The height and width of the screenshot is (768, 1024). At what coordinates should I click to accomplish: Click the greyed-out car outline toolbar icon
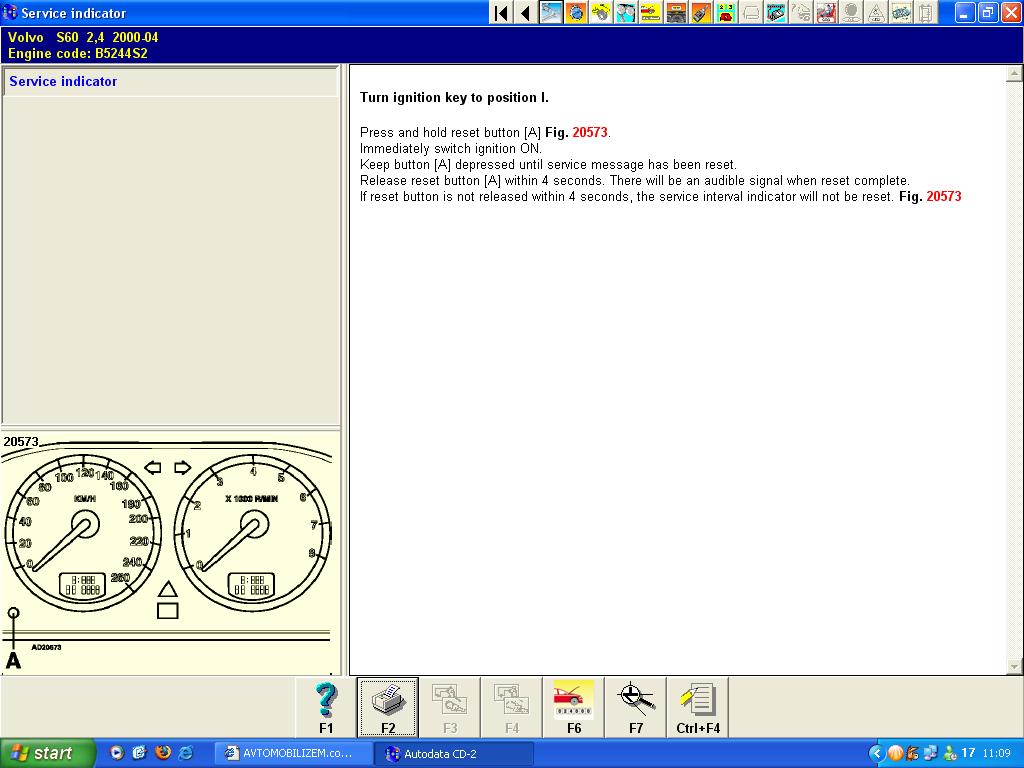click(x=751, y=12)
